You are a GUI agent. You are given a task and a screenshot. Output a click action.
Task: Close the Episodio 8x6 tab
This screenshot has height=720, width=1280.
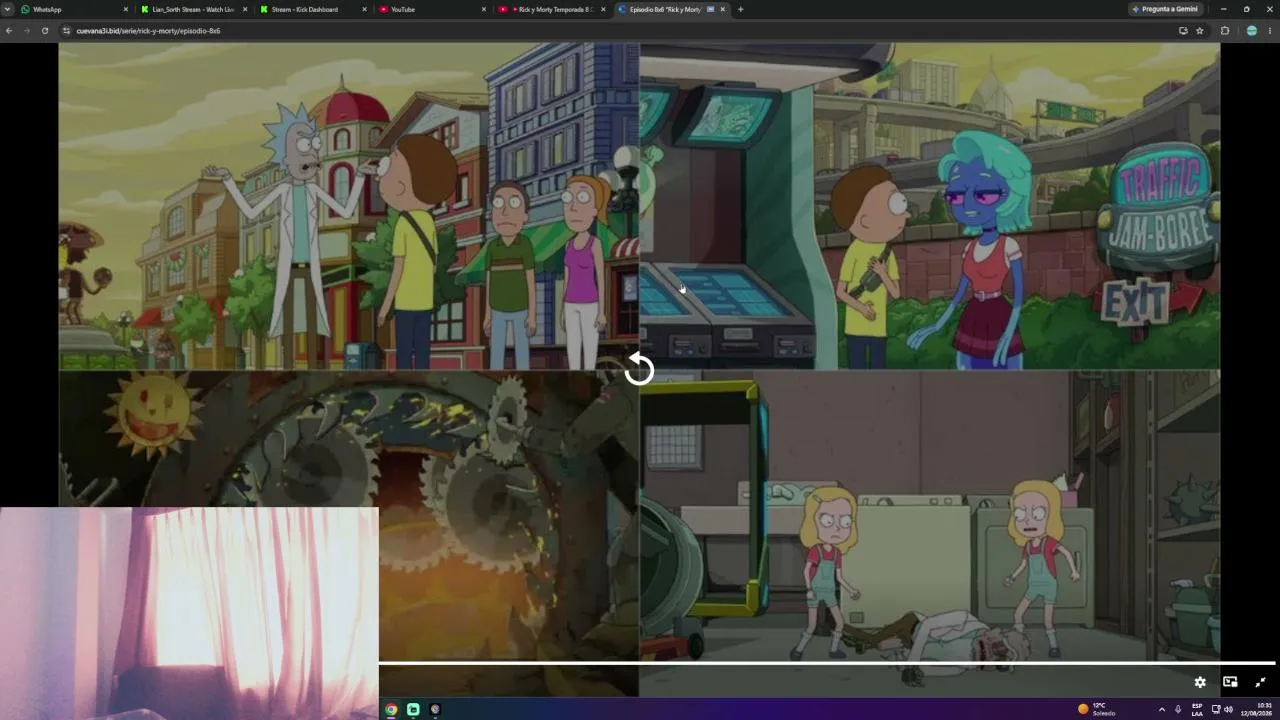click(723, 9)
